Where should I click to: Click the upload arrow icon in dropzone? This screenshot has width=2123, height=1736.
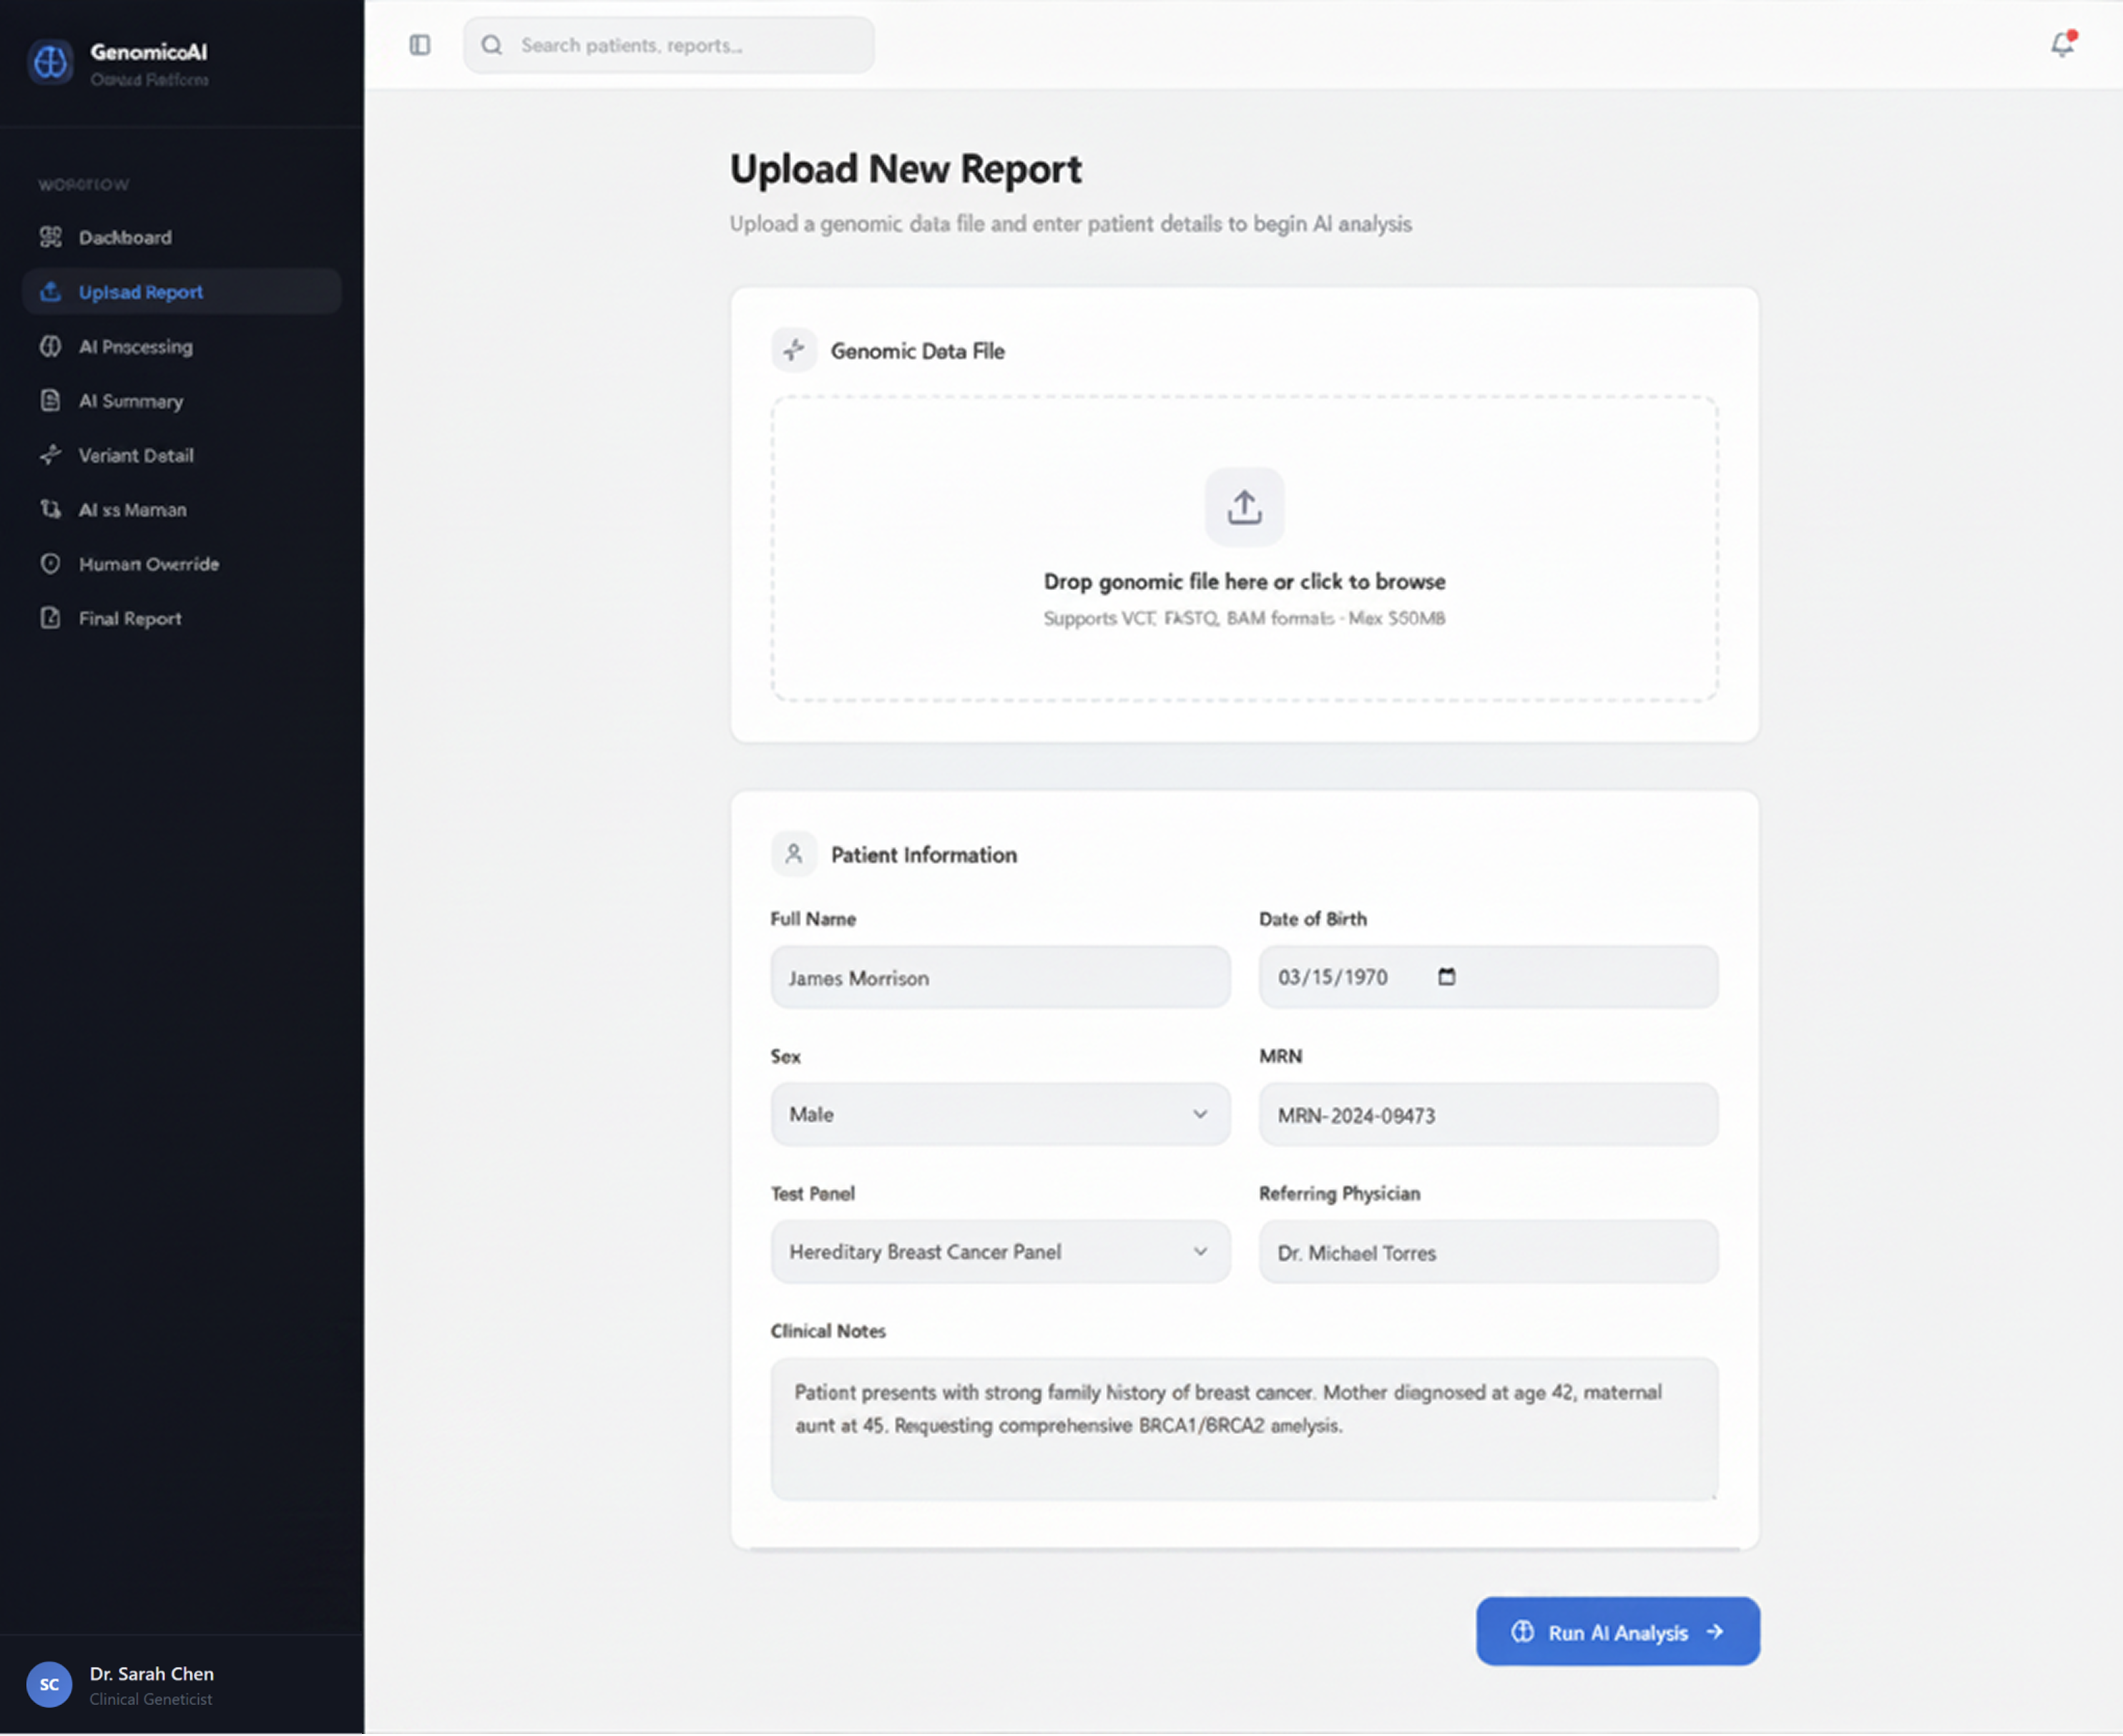(1244, 507)
